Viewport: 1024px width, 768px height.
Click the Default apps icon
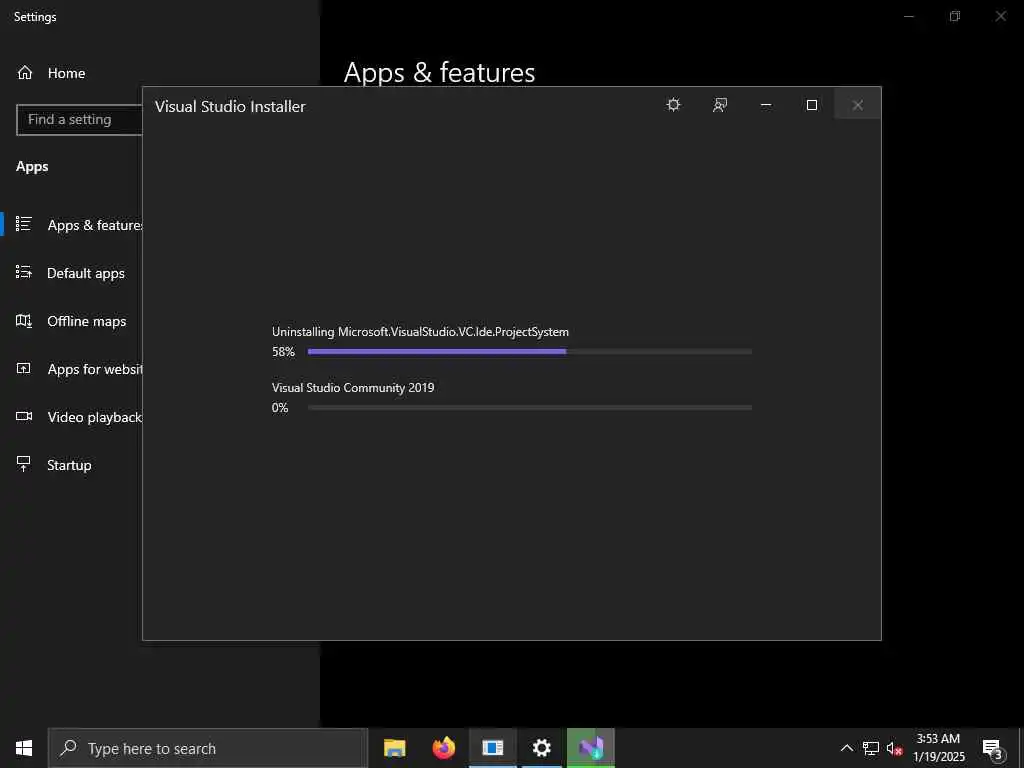tap(24, 272)
